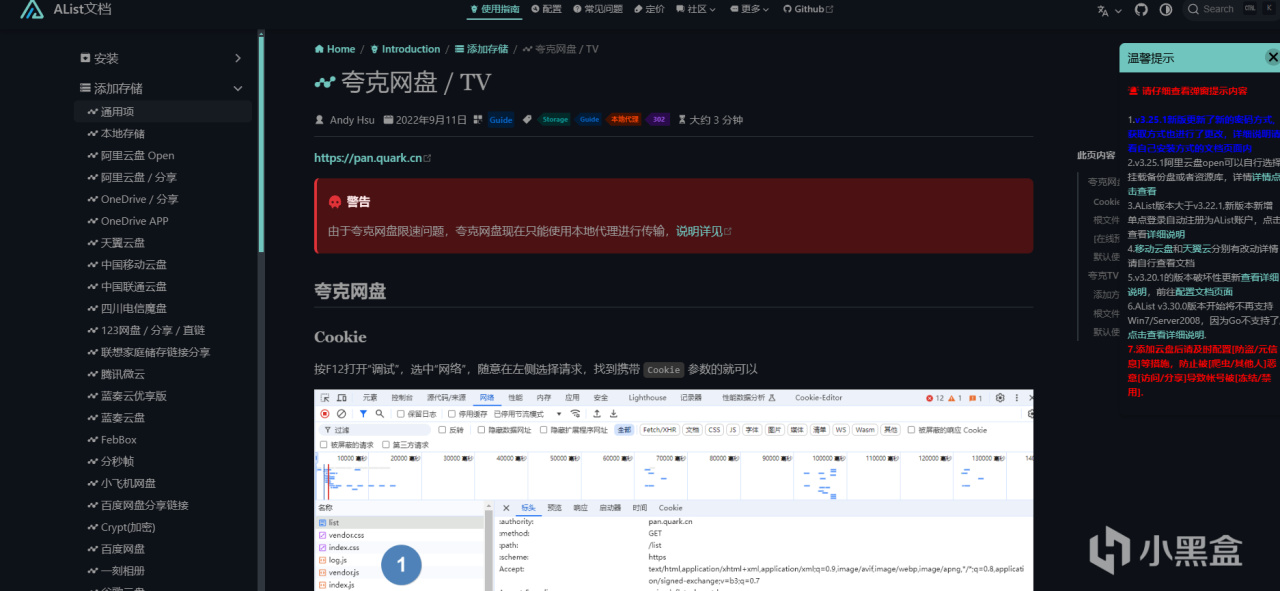The image size is (1280, 591).
Task: Expand the language dropdown arrow
Action: [1117, 10]
